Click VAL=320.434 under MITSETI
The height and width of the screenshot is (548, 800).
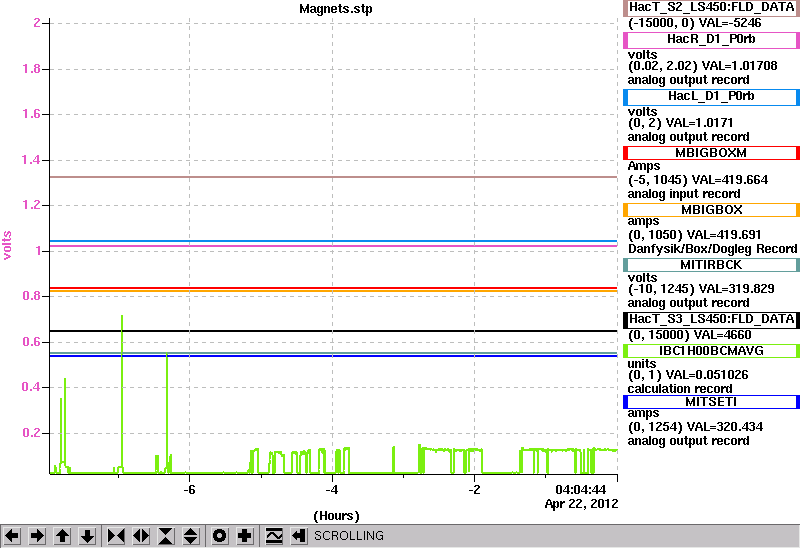click(725, 427)
